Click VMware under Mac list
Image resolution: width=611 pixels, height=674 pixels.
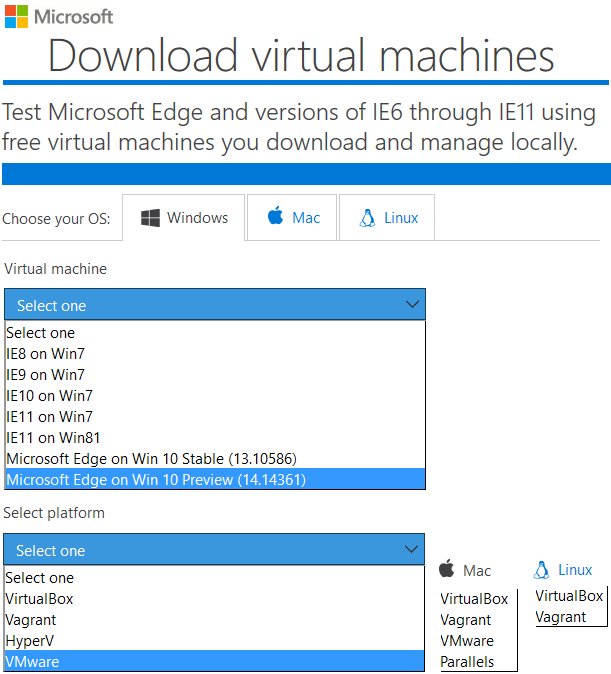point(467,641)
